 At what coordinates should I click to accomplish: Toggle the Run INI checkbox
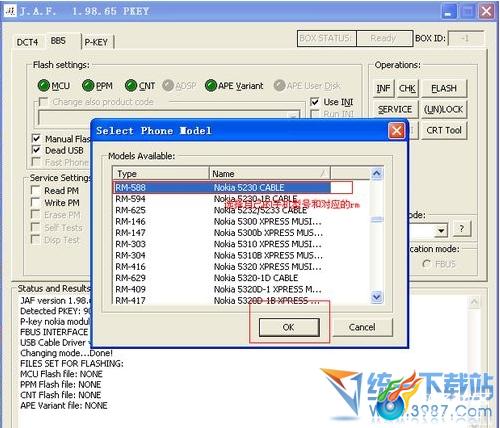tap(314, 114)
